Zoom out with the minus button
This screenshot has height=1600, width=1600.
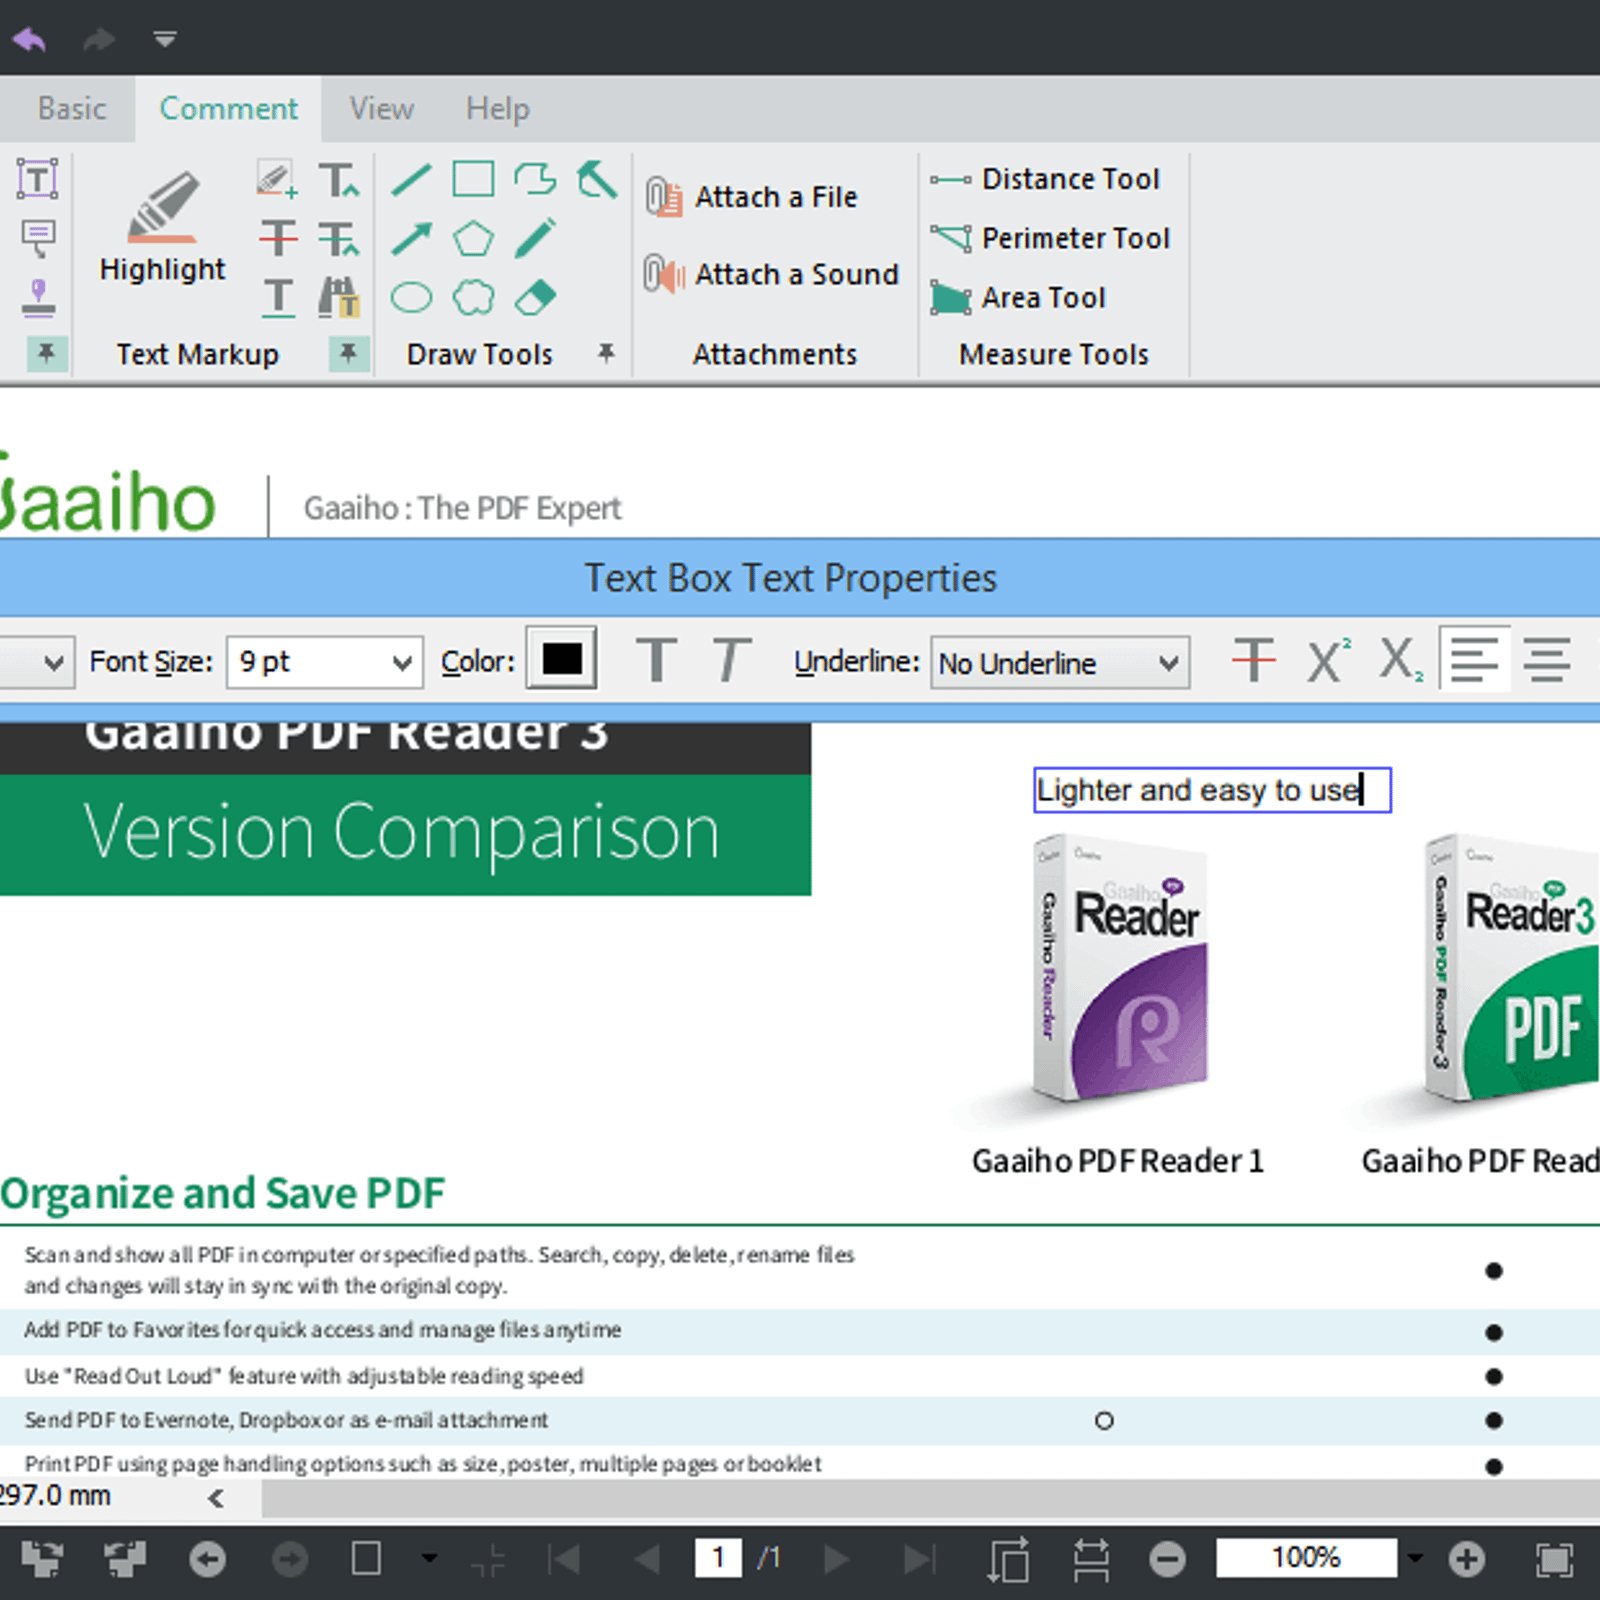click(x=1167, y=1559)
